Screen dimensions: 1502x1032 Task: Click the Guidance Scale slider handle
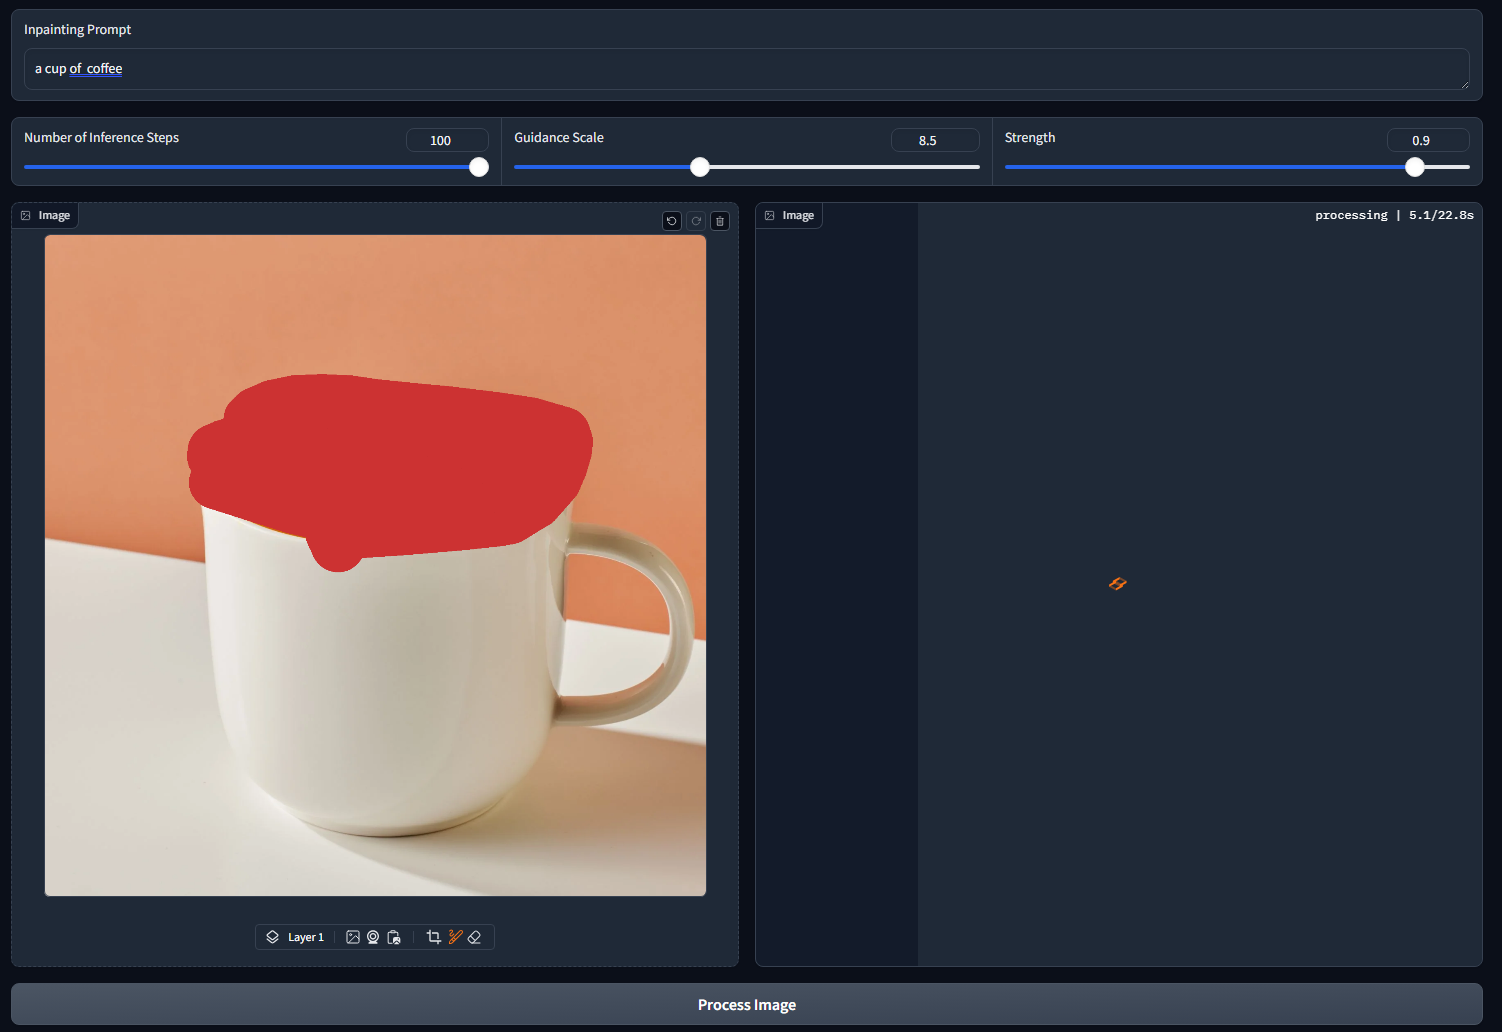coord(700,167)
